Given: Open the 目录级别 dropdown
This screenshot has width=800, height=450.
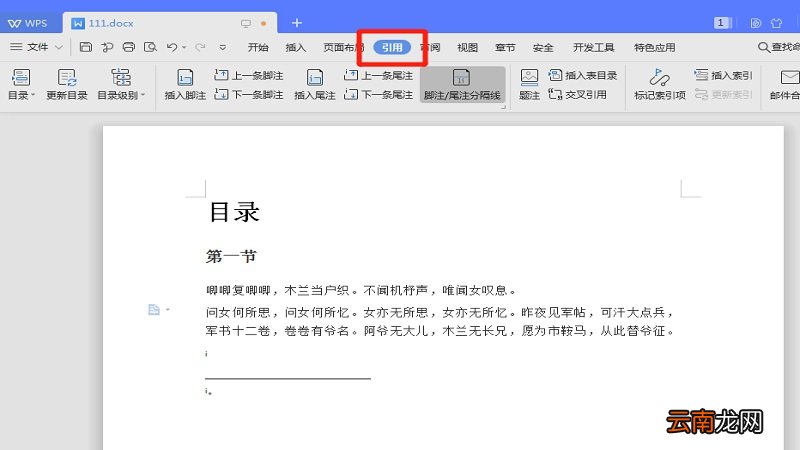Looking at the screenshot, I should pos(121,84).
